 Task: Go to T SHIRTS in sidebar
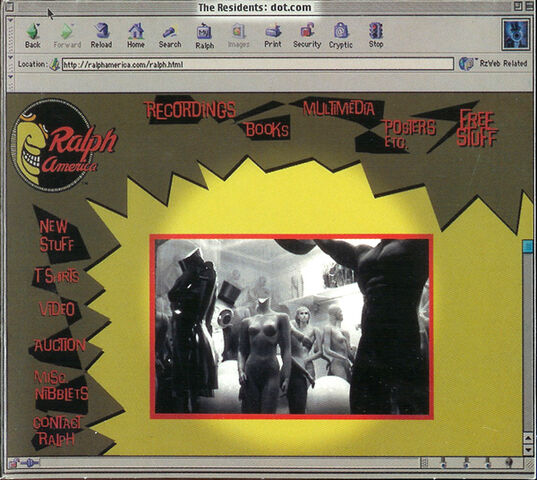click(57, 276)
